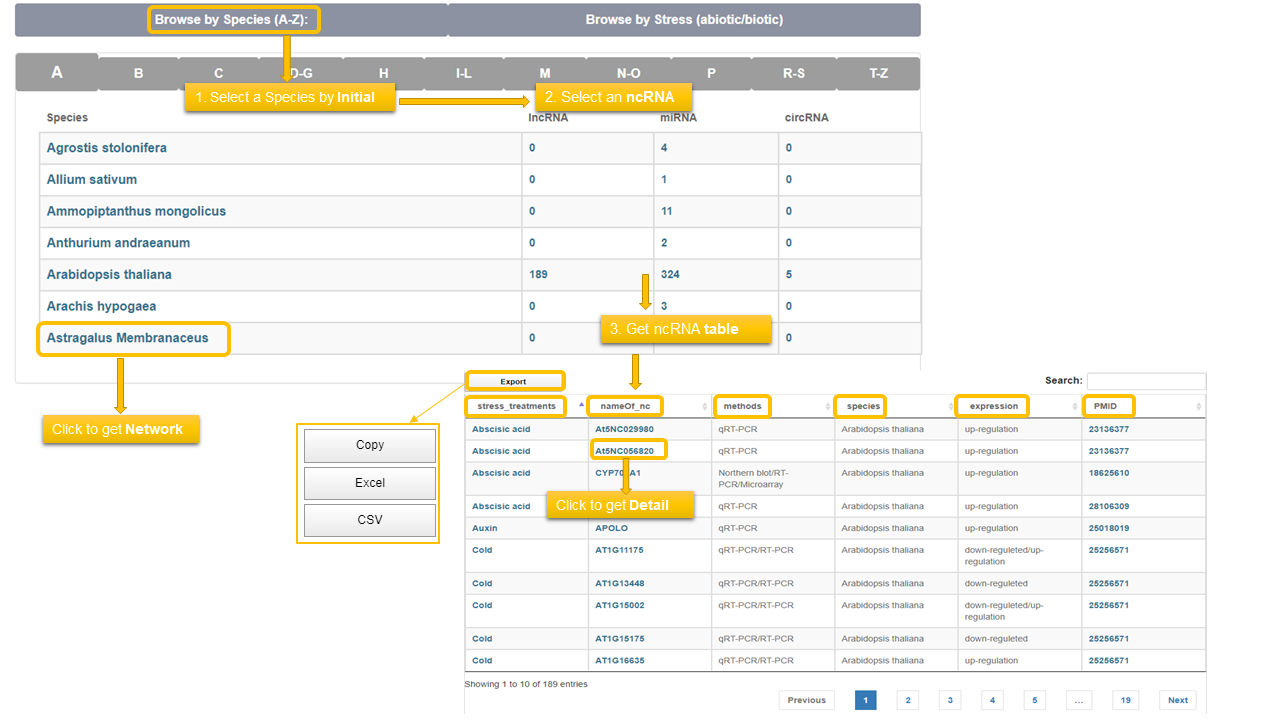This screenshot has height=720, width=1280.
Task: Export the table as Excel
Action: [370, 483]
